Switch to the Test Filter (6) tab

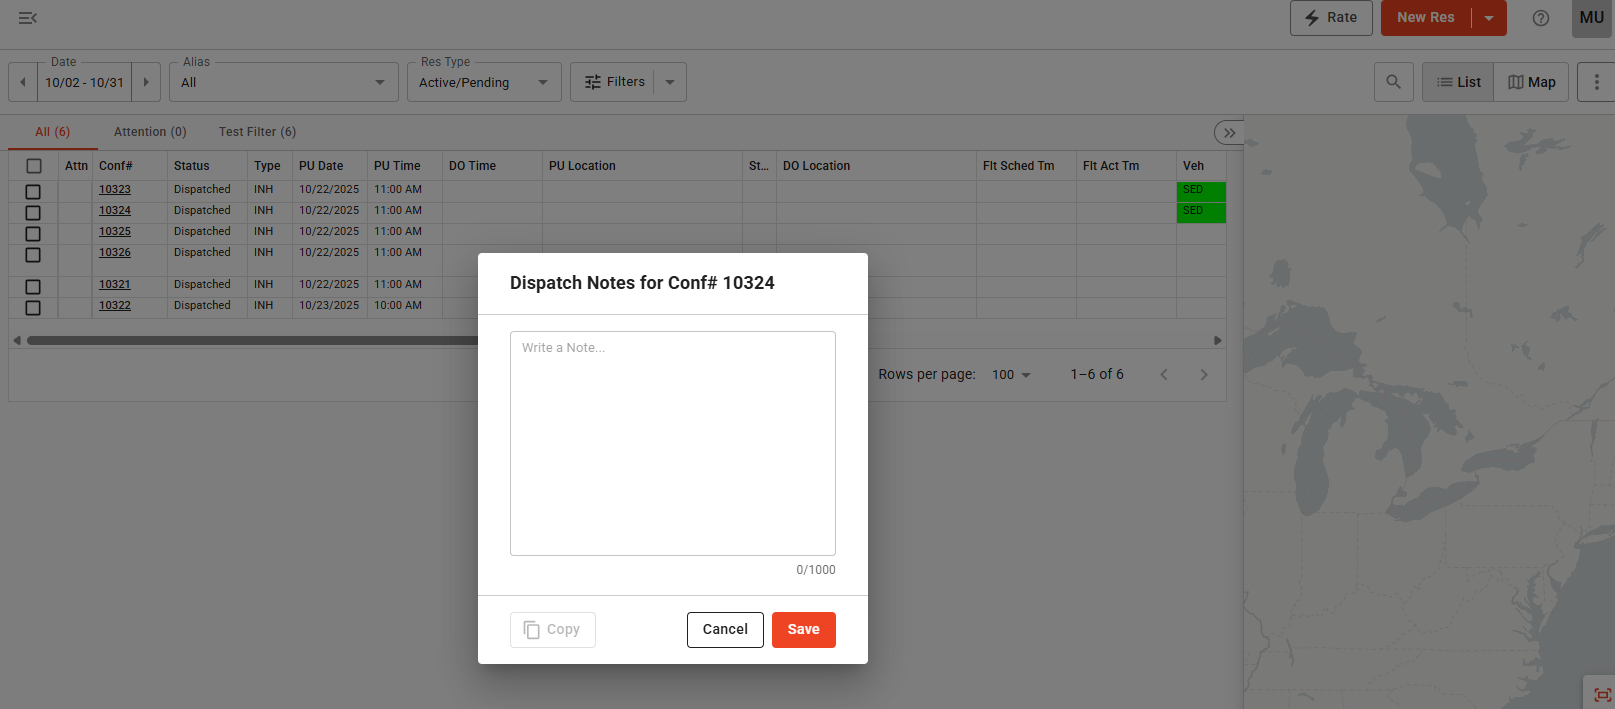pyautogui.click(x=257, y=132)
